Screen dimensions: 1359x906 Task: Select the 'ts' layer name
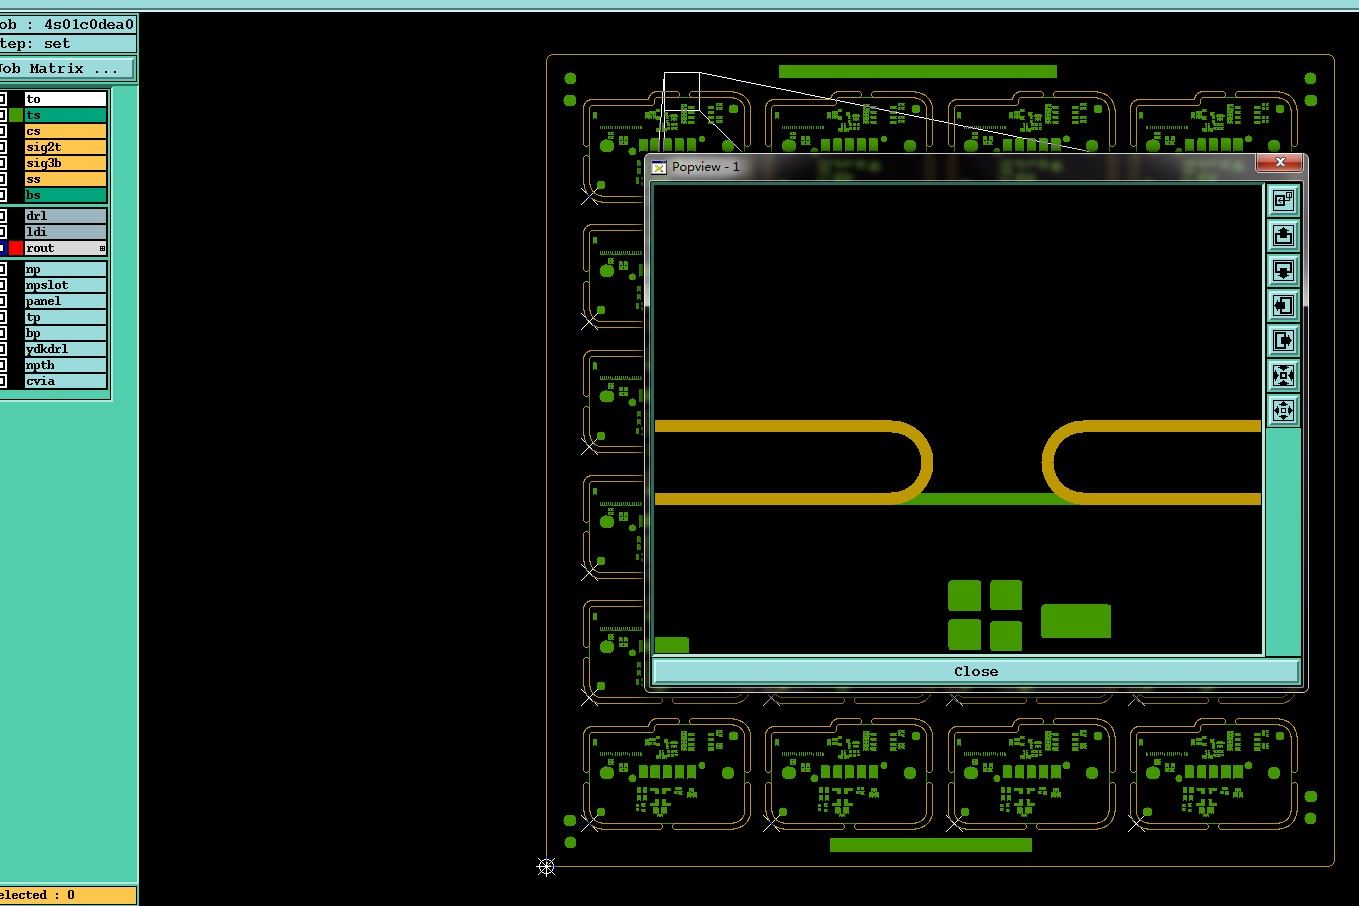pos(66,115)
